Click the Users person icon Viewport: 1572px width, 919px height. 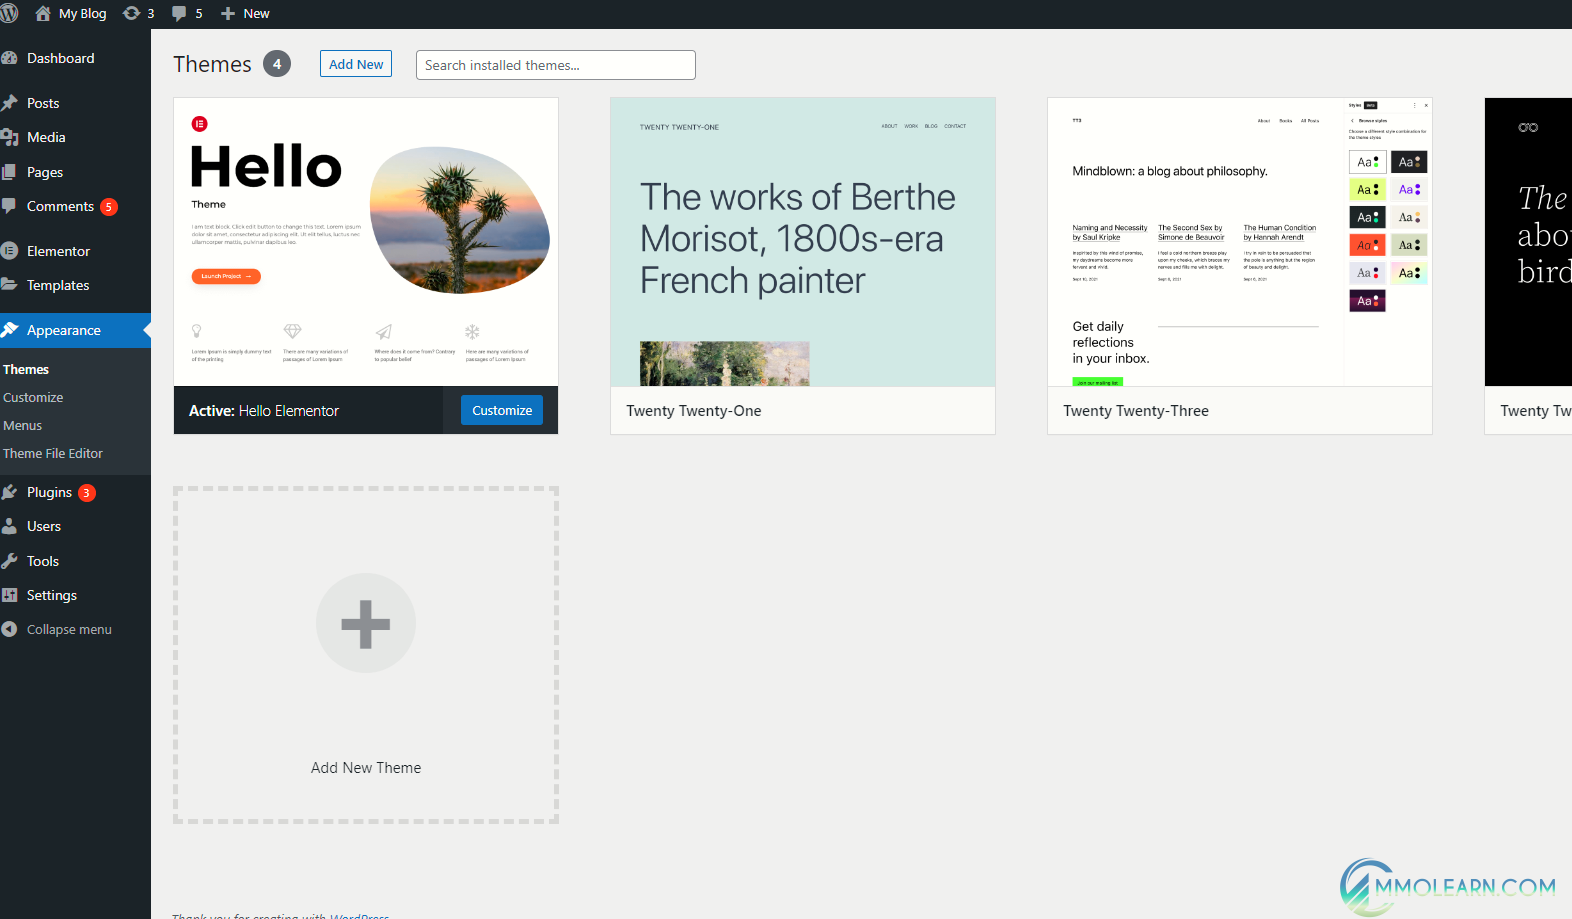(9, 526)
